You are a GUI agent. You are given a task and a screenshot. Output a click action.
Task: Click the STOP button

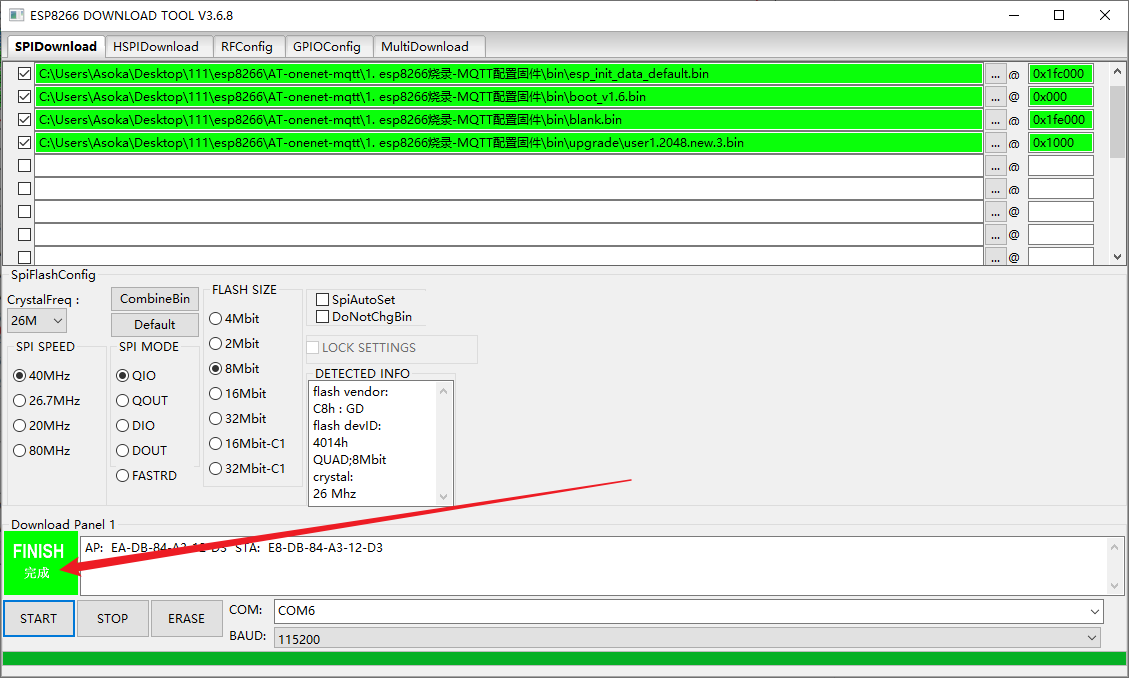click(x=112, y=619)
